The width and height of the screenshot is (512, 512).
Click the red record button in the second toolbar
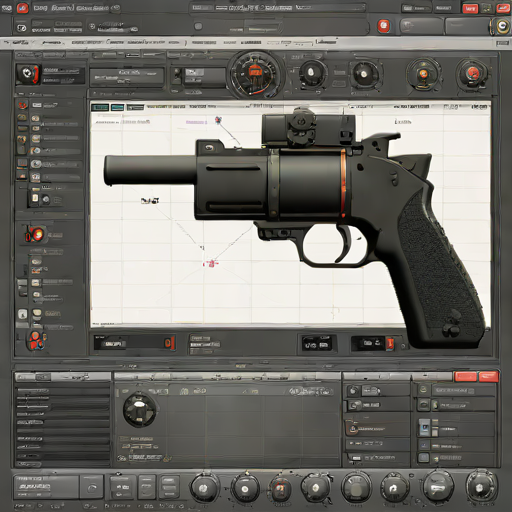[x=384, y=26]
